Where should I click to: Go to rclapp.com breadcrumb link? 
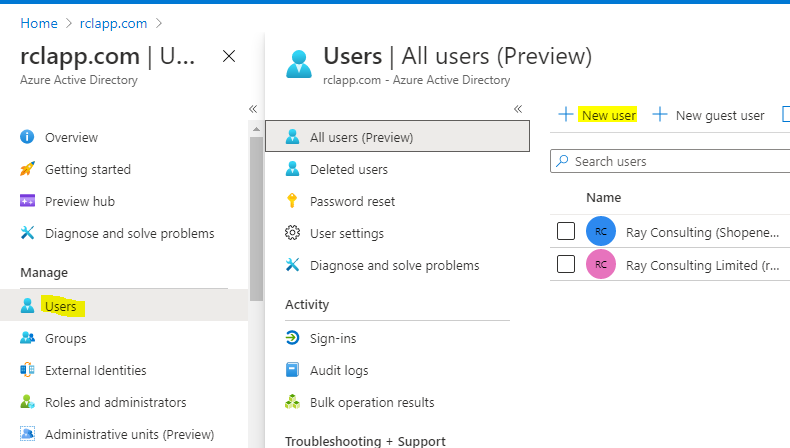pyautogui.click(x=113, y=23)
